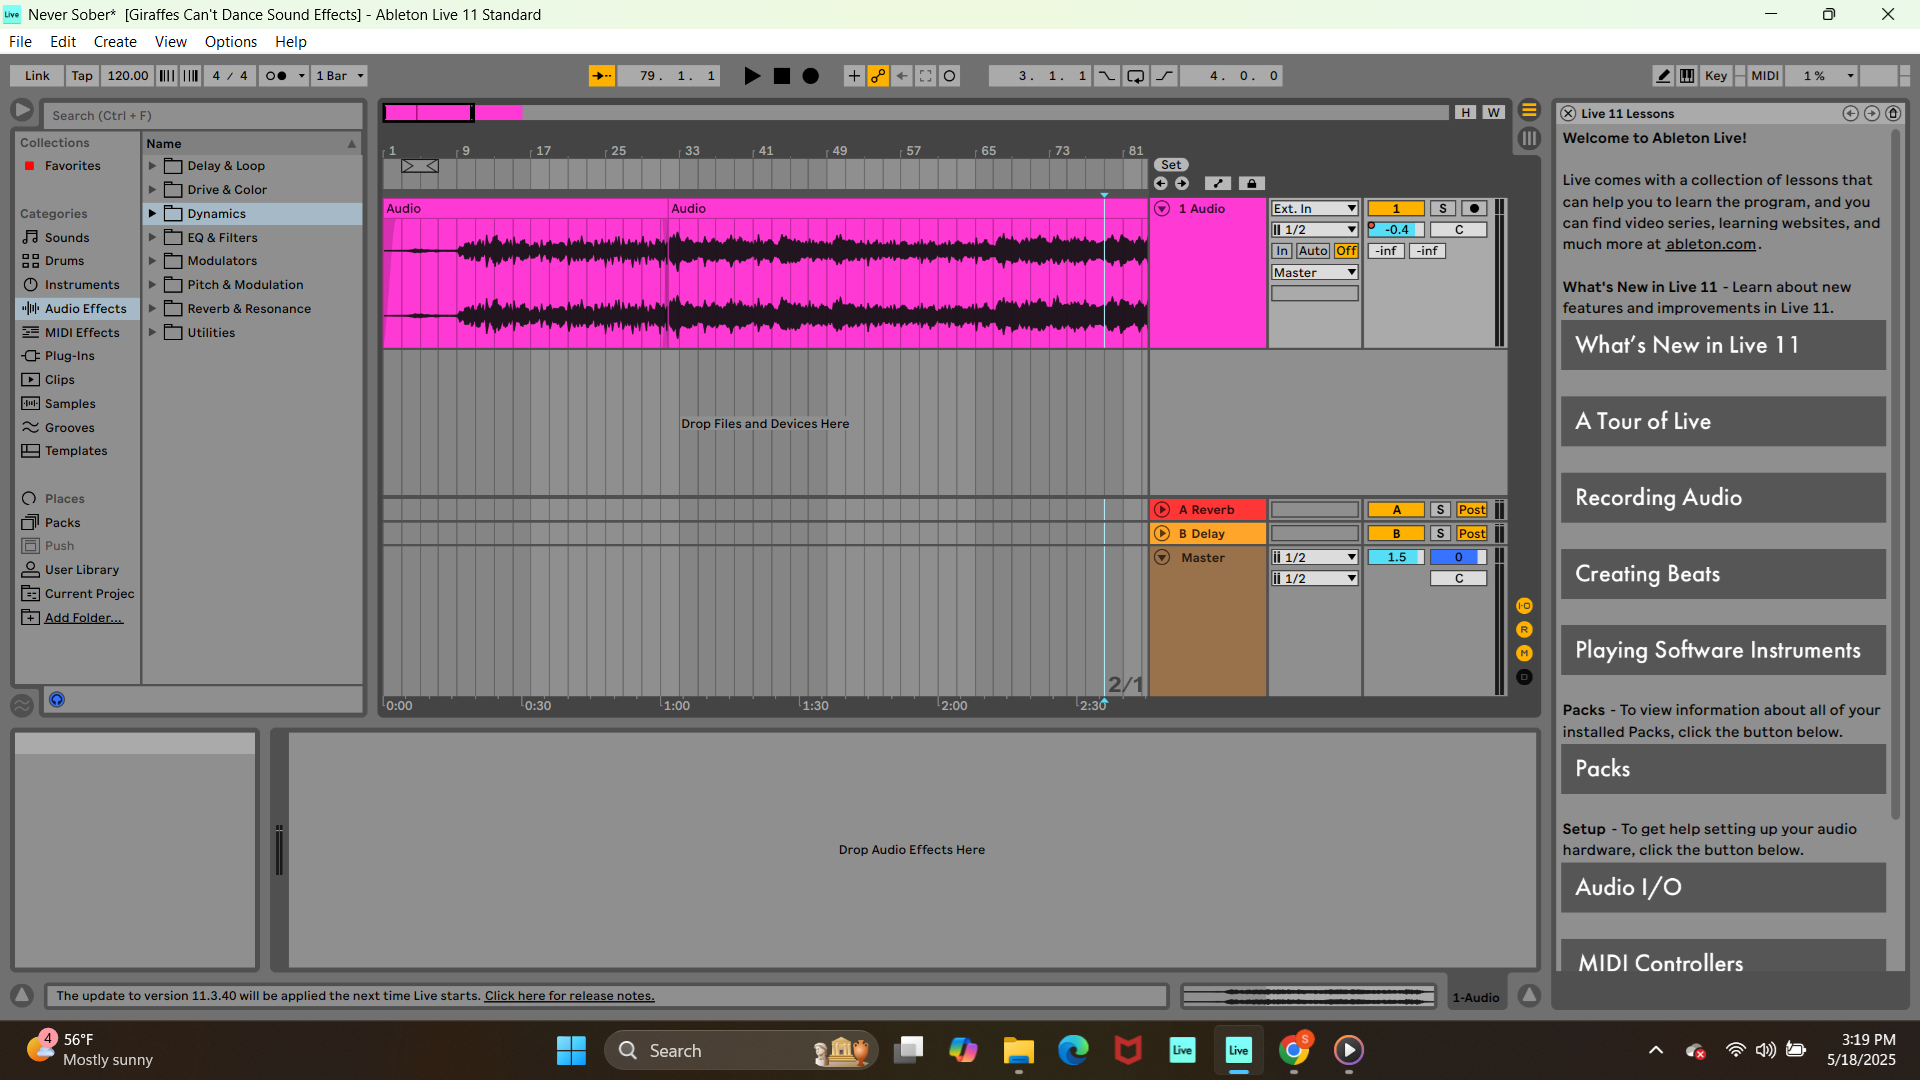Stop playback with the Stop button
Screen dimensions: 1920x1080
point(782,76)
